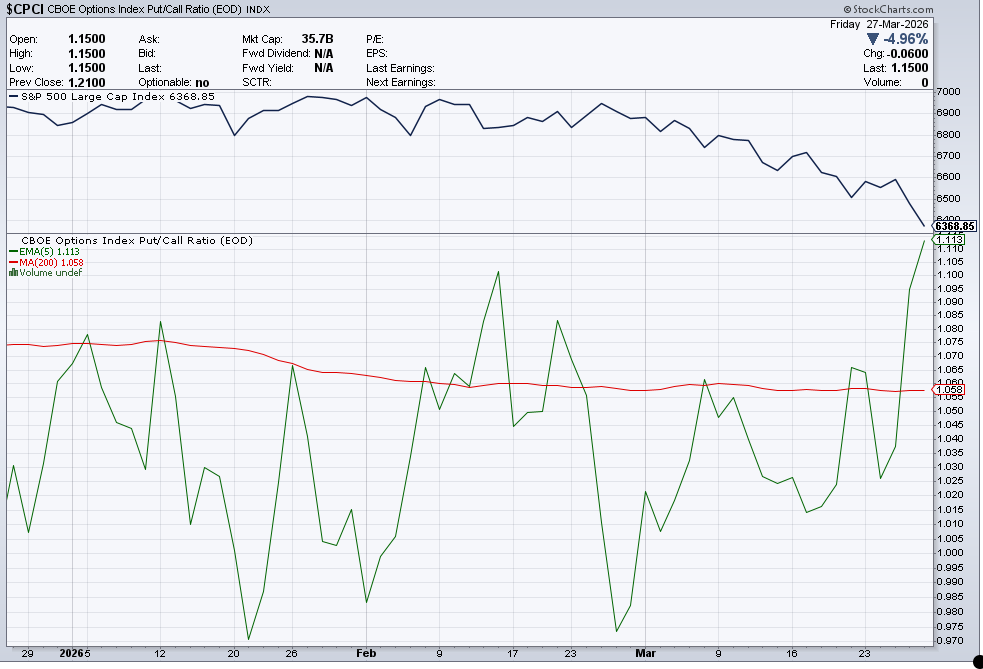Click the INDX exchange label
Image resolution: width=983 pixels, height=669 pixels.
tap(258, 9)
